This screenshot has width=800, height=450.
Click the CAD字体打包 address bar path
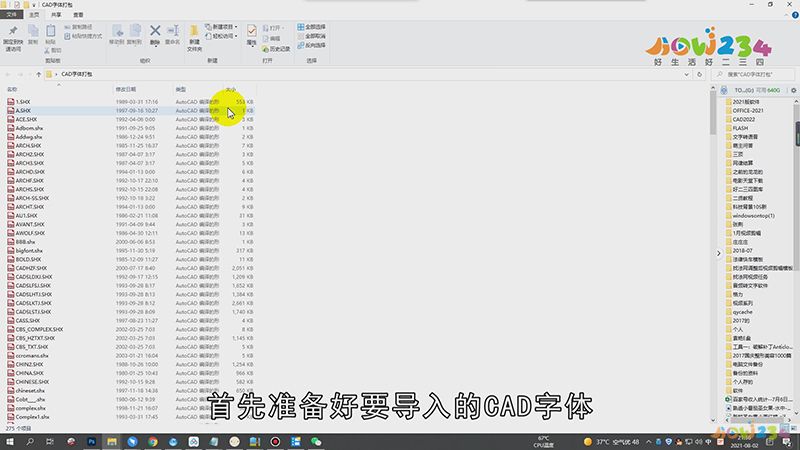coord(77,74)
